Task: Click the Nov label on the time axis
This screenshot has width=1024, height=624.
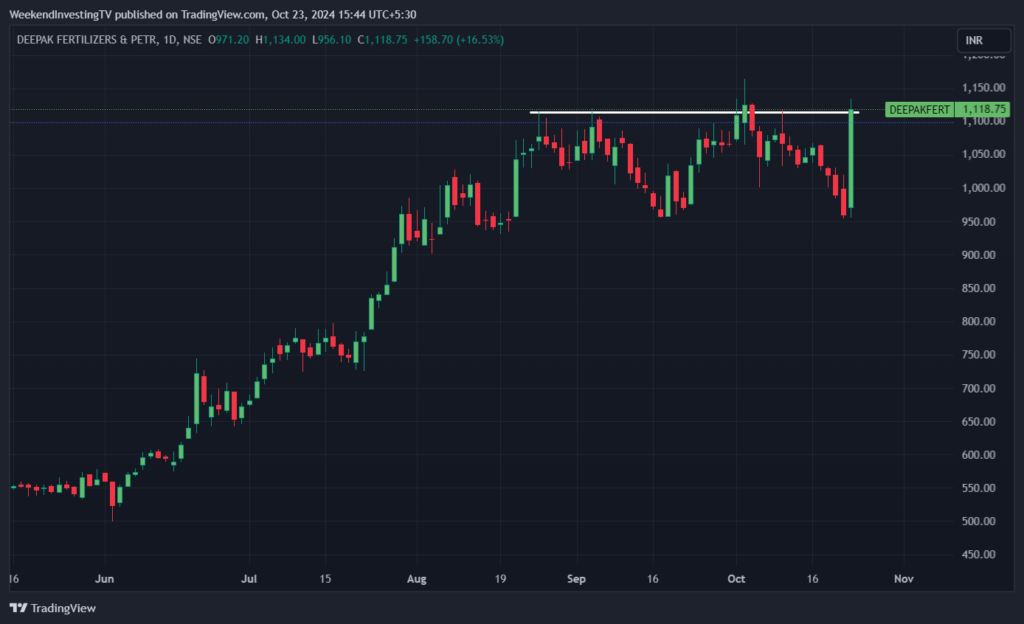Action: point(904,579)
